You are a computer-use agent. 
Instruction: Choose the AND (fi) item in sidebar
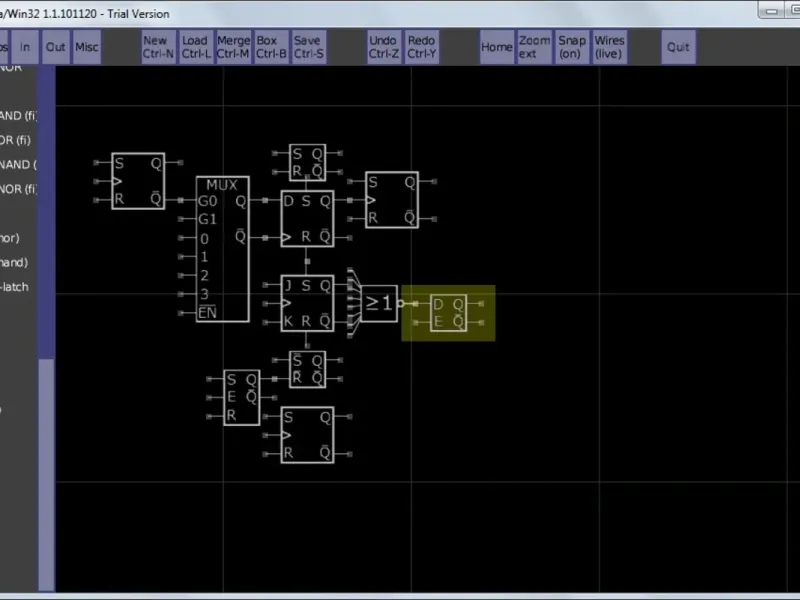pos(18,116)
